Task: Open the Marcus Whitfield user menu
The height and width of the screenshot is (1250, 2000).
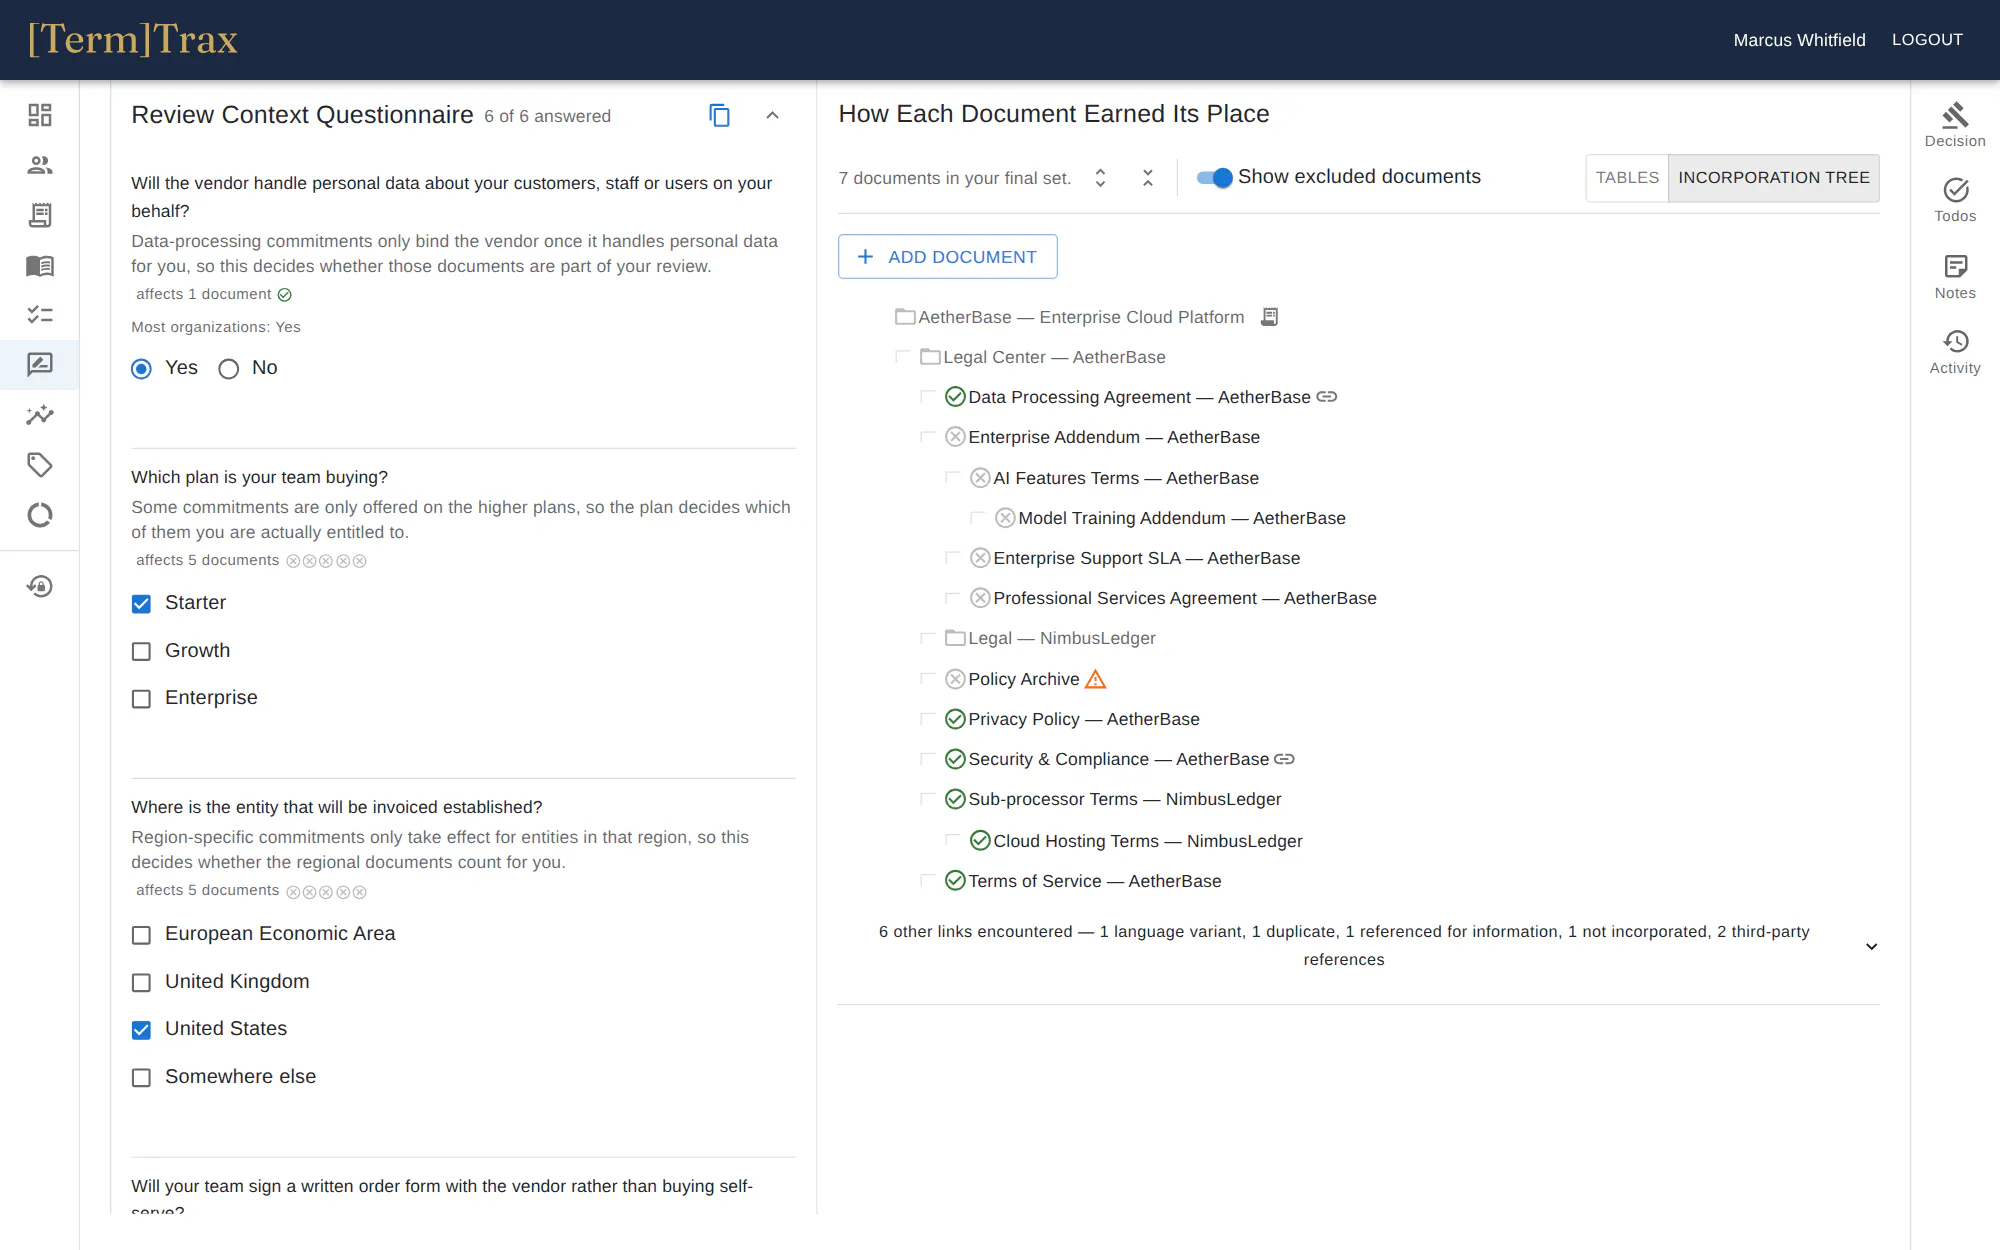Action: tap(1799, 40)
